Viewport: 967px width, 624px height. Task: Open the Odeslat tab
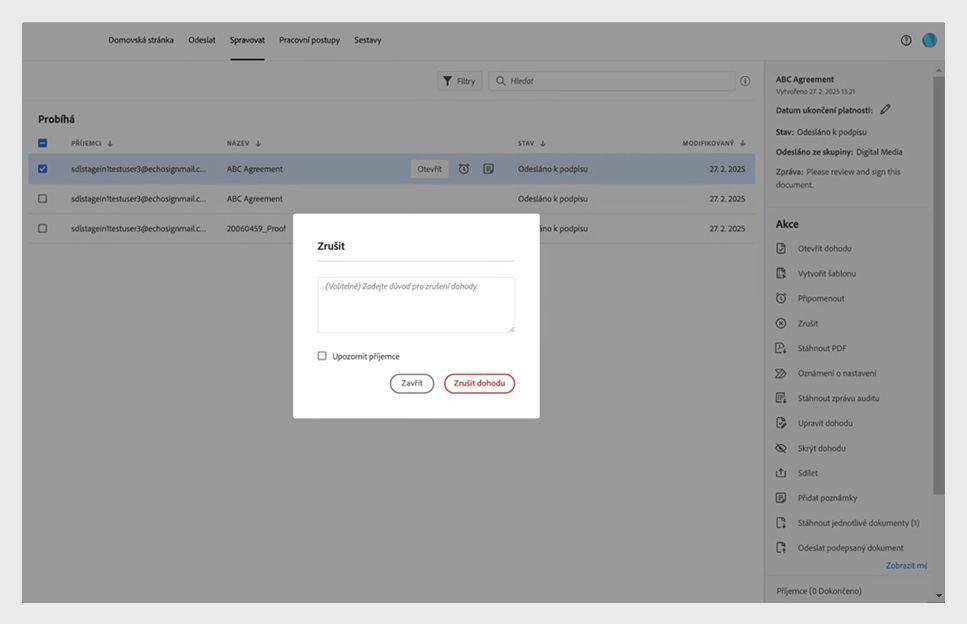[202, 40]
